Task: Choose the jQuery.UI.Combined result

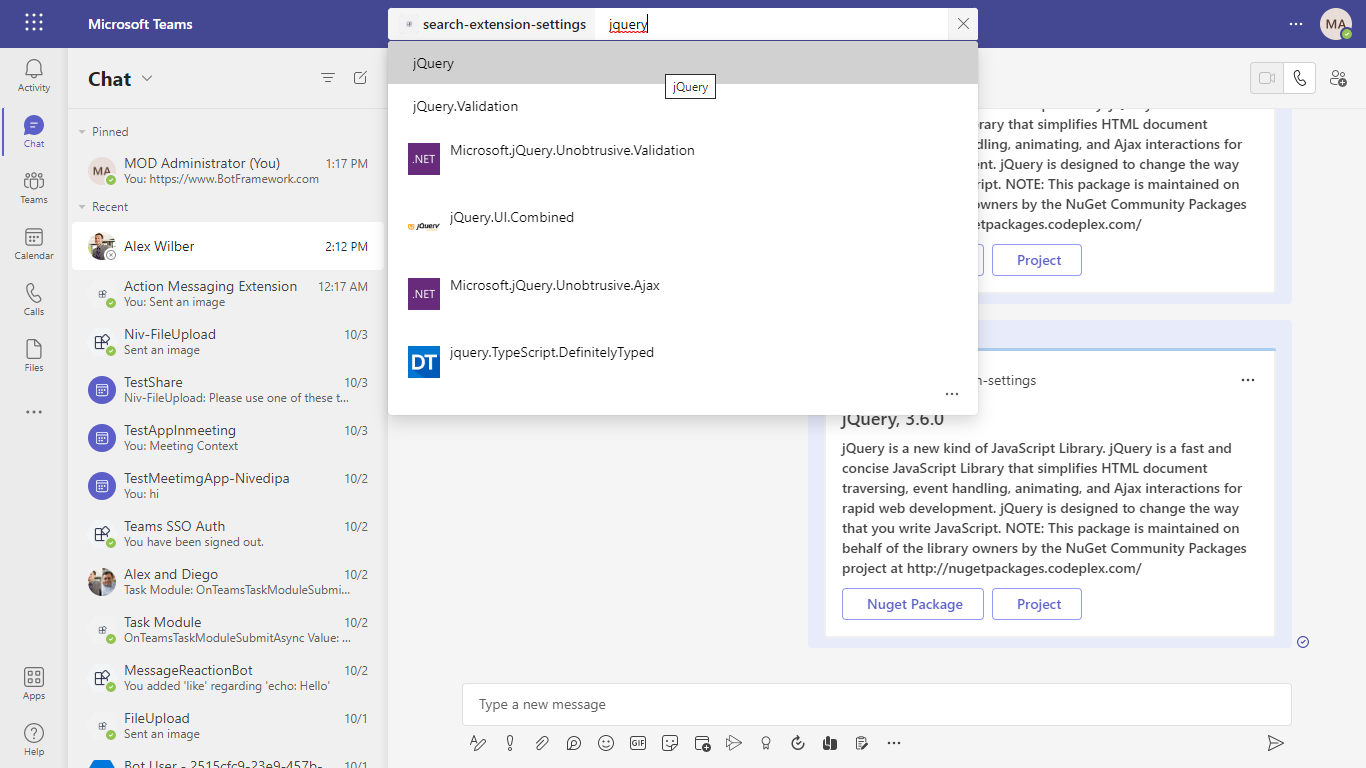Action: [x=683, y=226]
